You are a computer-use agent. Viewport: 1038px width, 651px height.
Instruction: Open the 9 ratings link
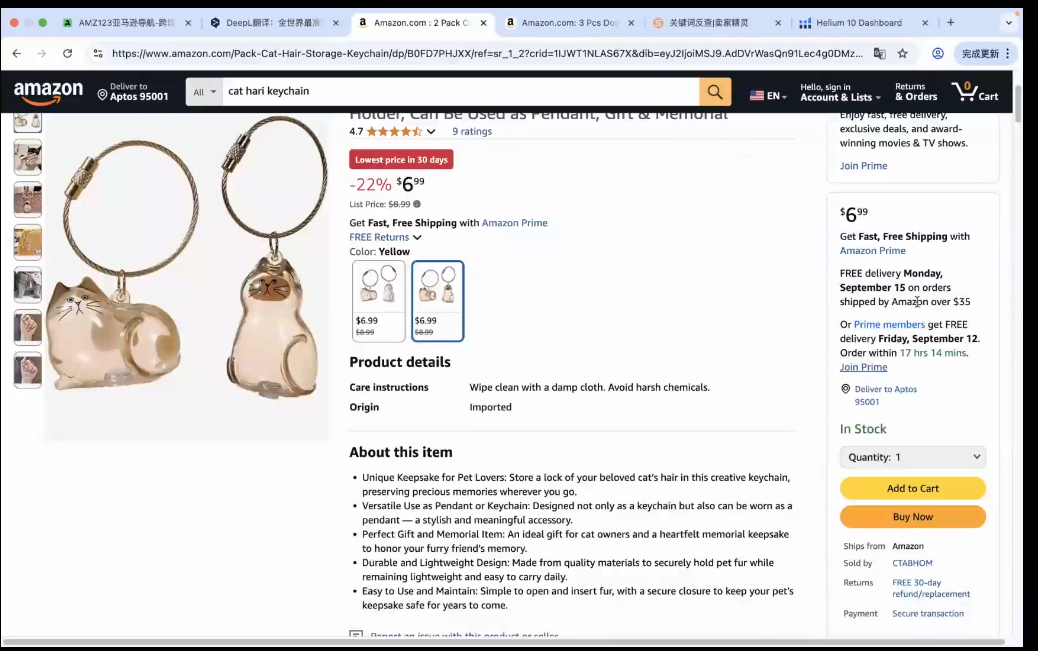click(x=472, y=131)
